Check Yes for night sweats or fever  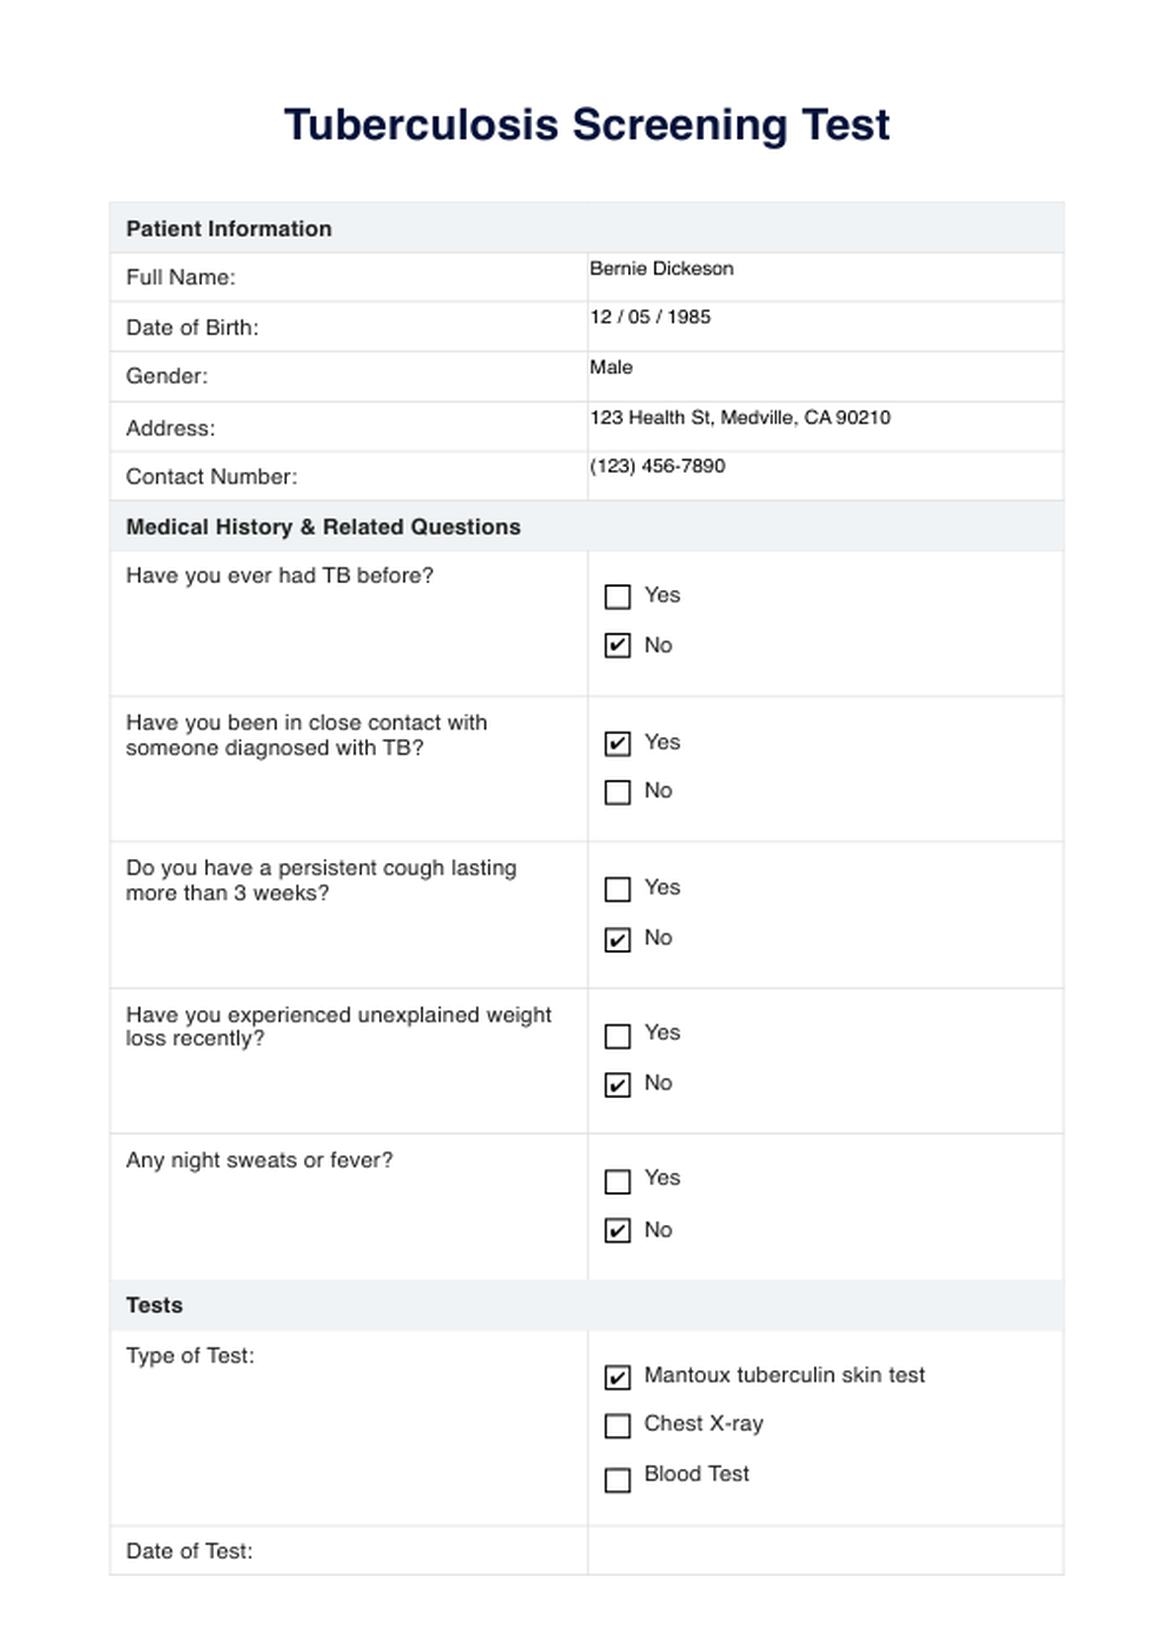(x=618, y=1181)
